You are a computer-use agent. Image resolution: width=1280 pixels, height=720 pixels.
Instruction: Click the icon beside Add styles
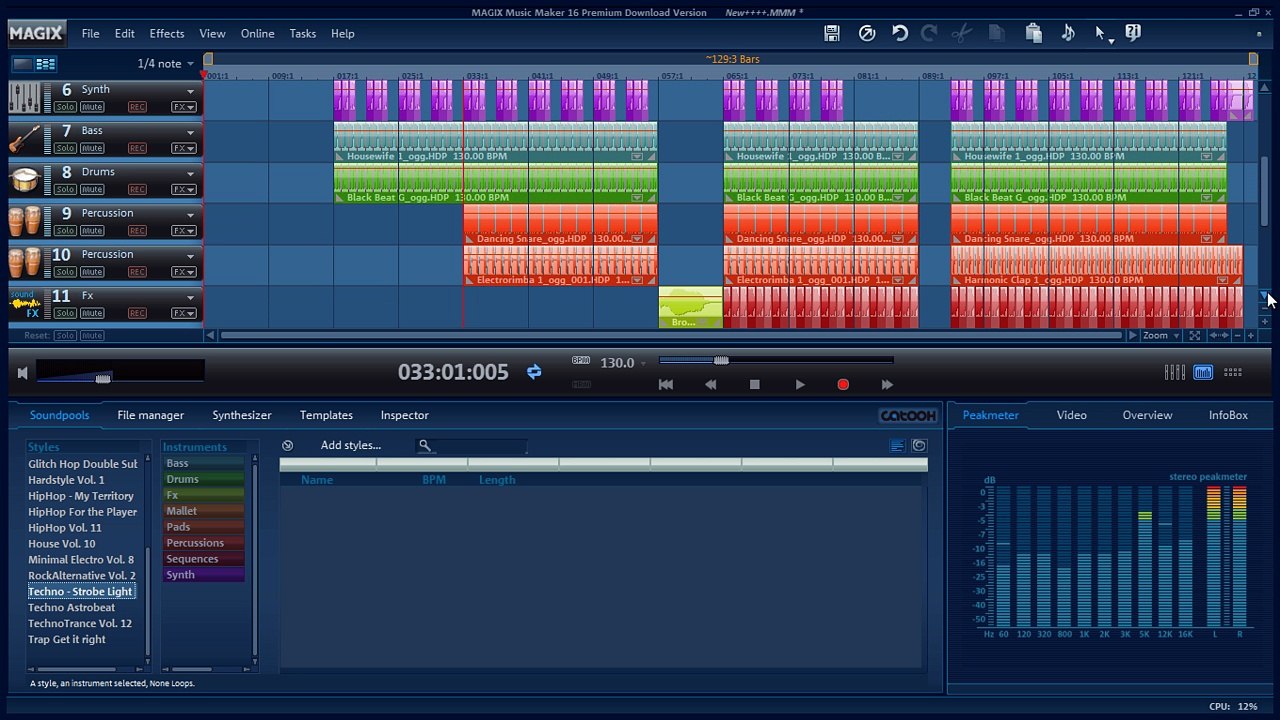287,445
